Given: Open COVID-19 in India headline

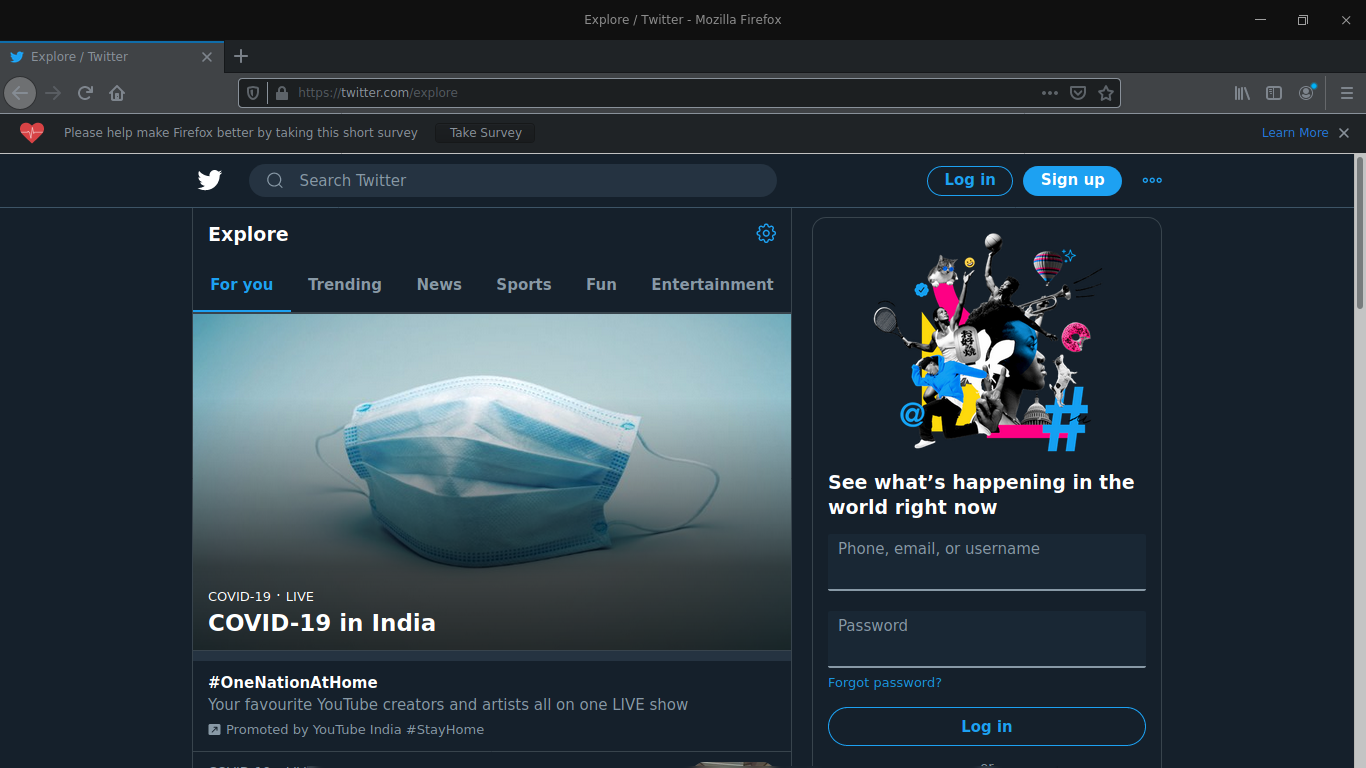Looking at the screenshot, I should click(x=322, y=623).
